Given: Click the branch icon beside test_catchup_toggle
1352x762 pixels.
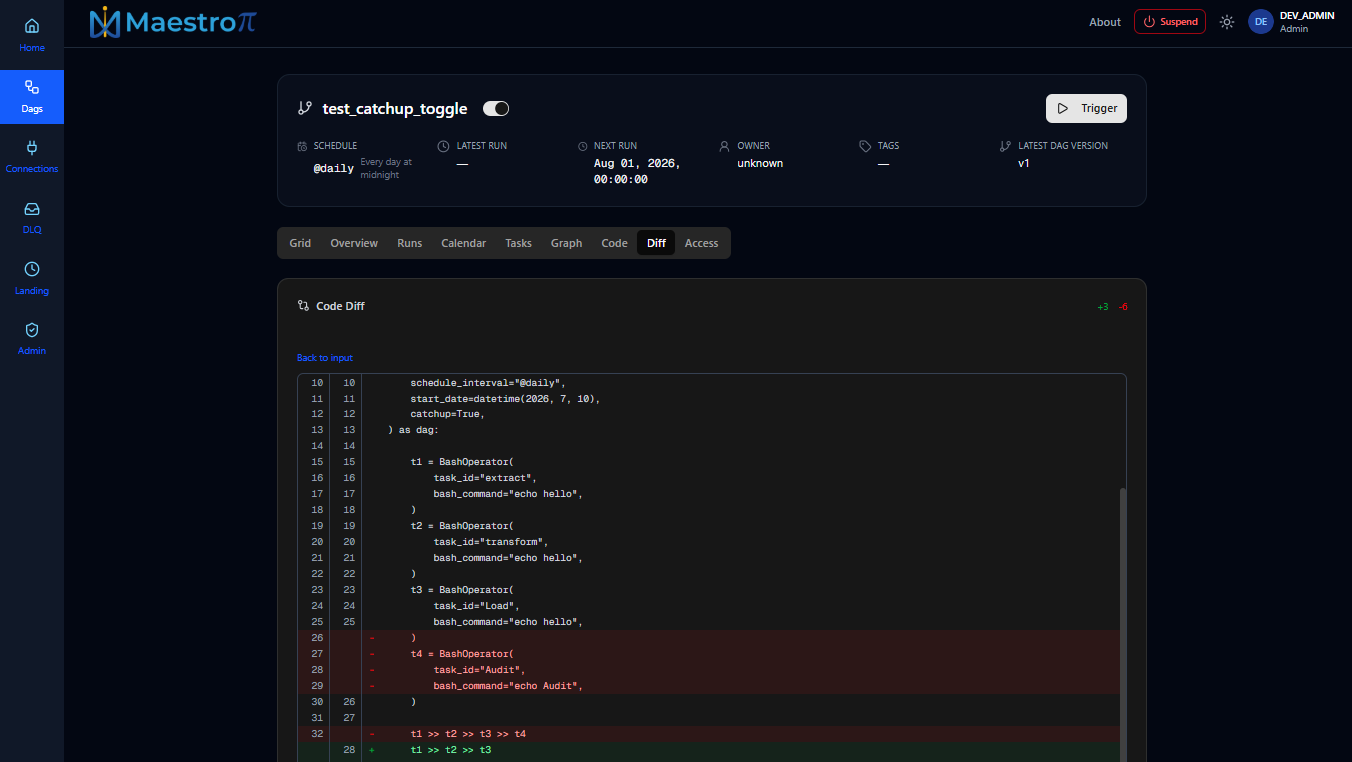Looking at the screenshot, I should tap(305, 108).
